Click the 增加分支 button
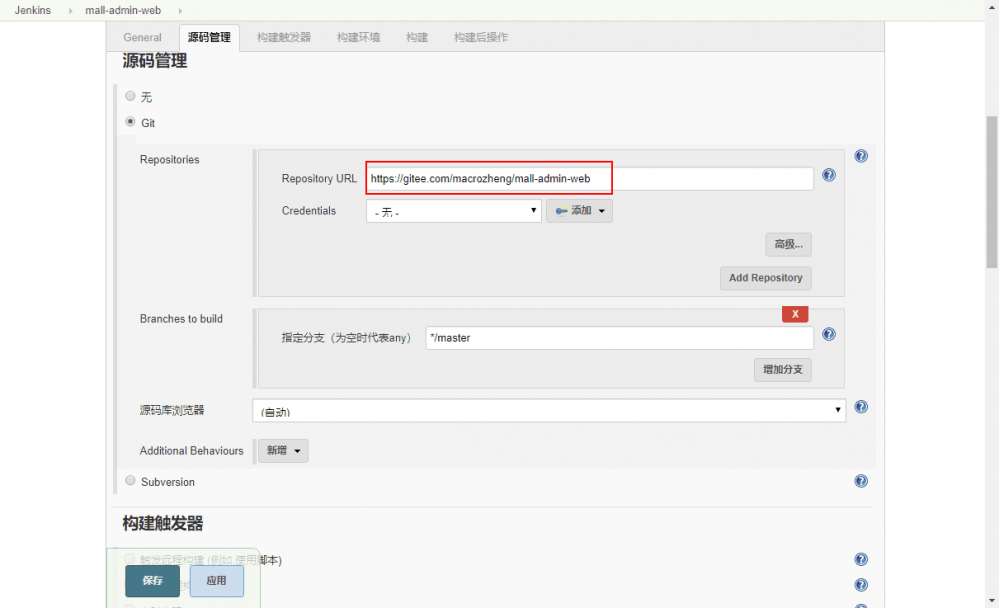The height and width of the screenshot is (608, 999). click(x=782, y=369)
